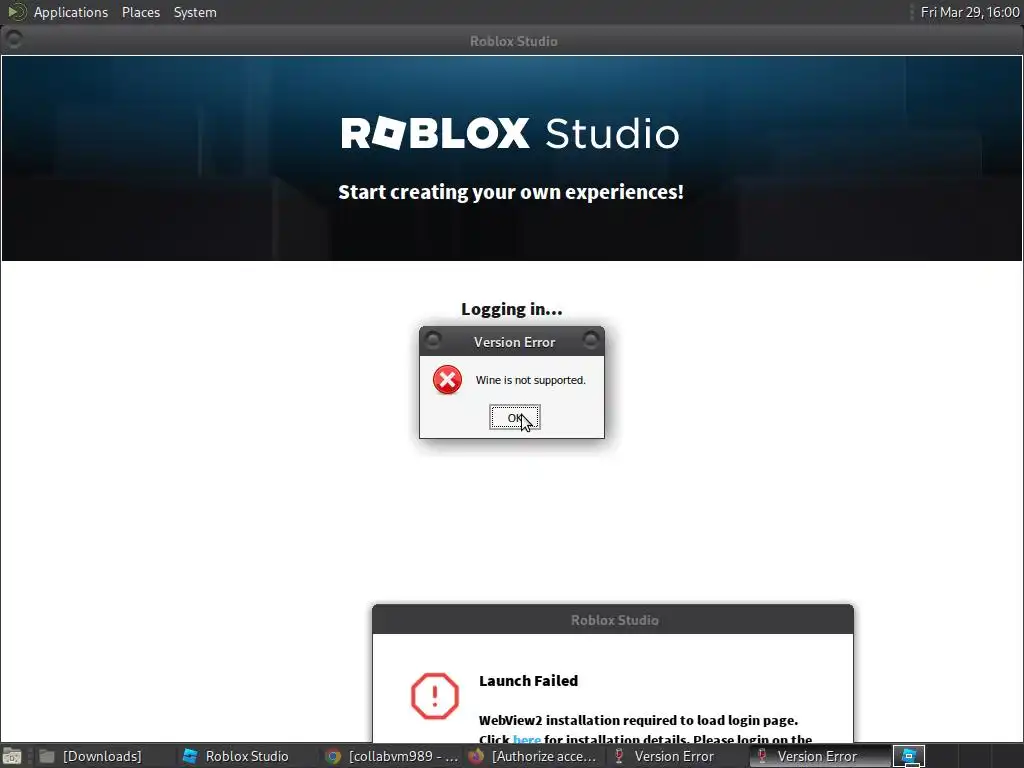Click 'Start creating your own experiences!' tagline

pos(511,192)
